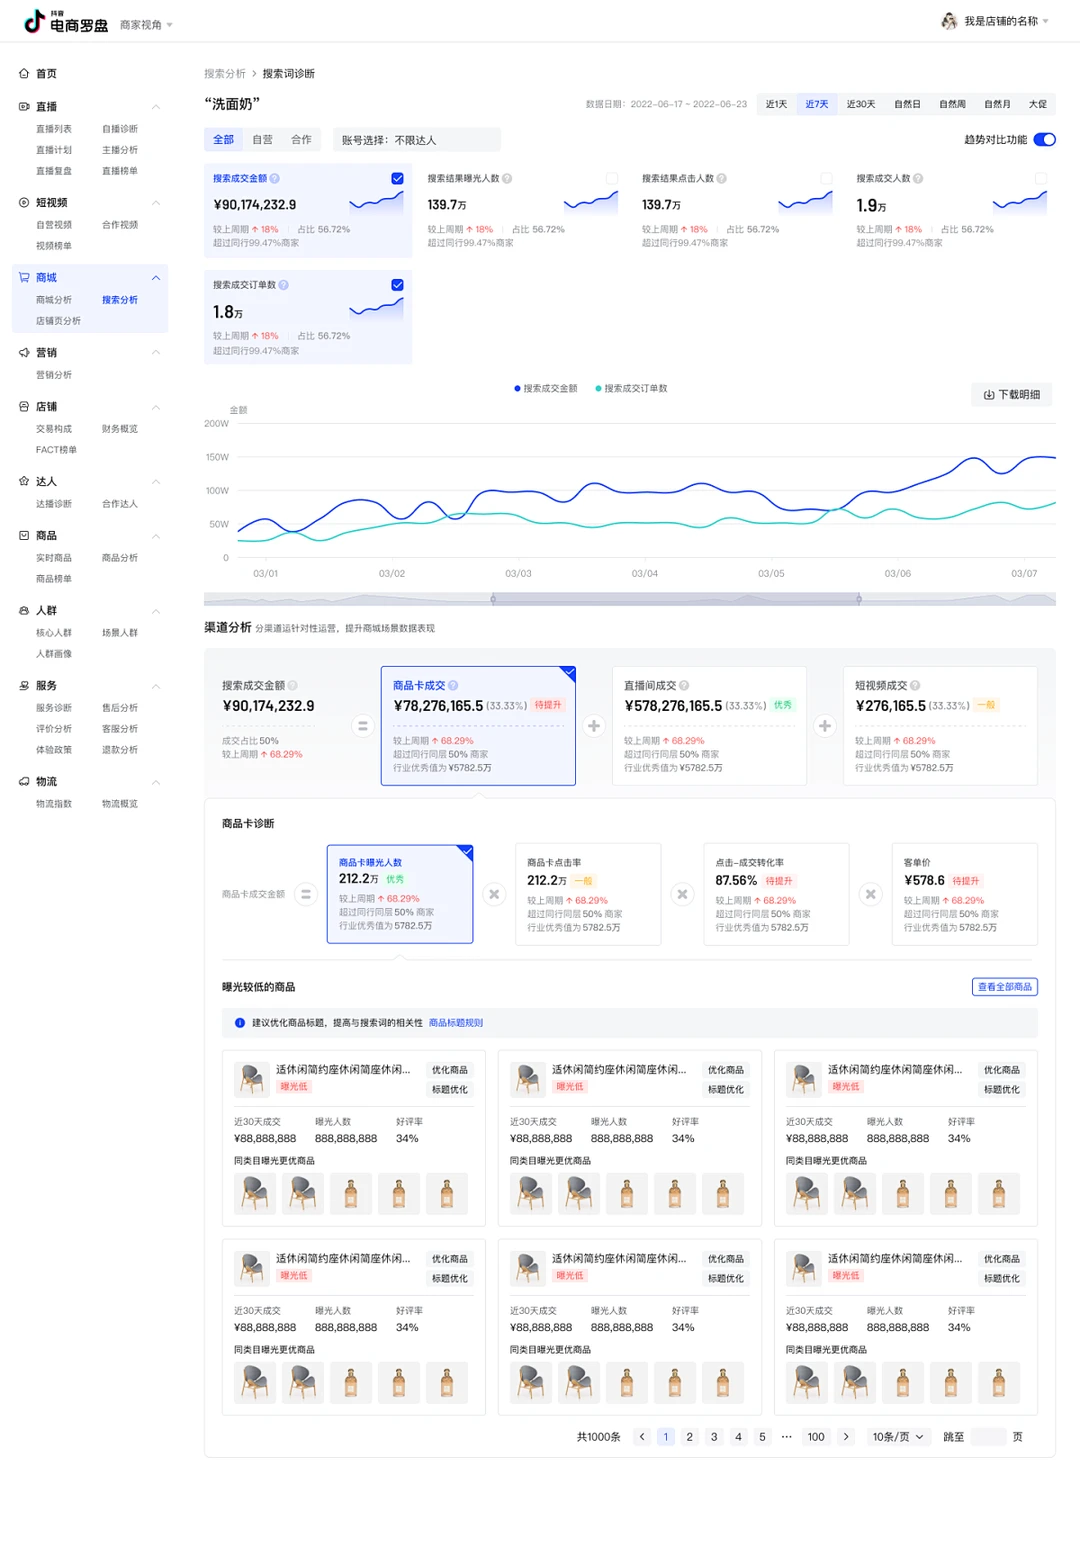Click help icon beside 商品卡成交 channel

[453, 686]
